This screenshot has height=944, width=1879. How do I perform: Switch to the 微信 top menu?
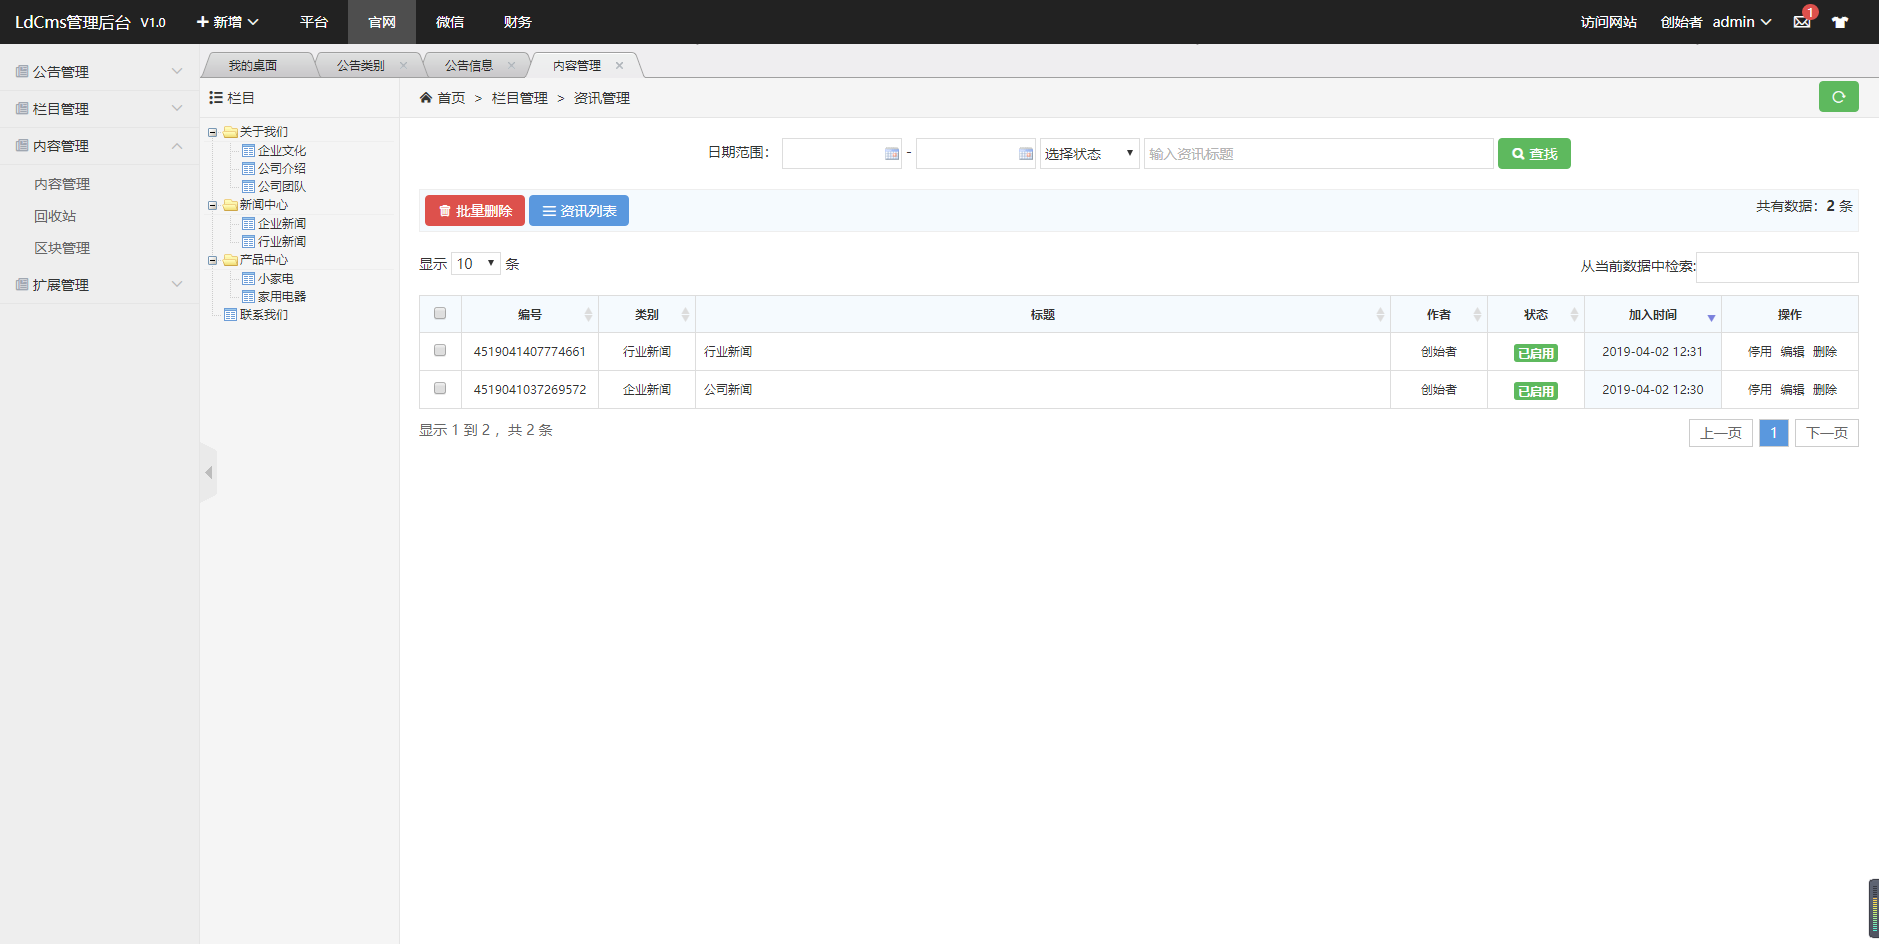point(450,22)
